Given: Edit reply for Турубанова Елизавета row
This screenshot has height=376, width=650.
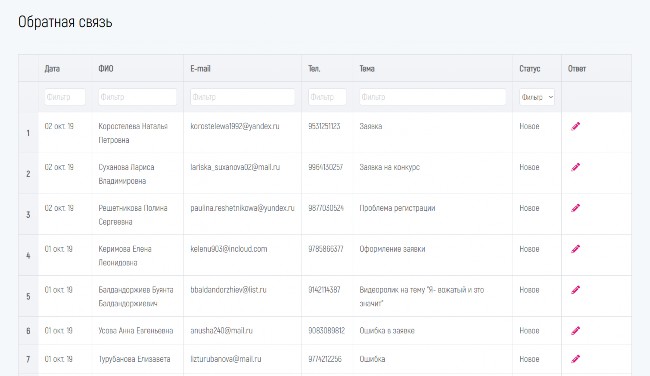Looking at the screenshot, I should [x=575, y=359].
